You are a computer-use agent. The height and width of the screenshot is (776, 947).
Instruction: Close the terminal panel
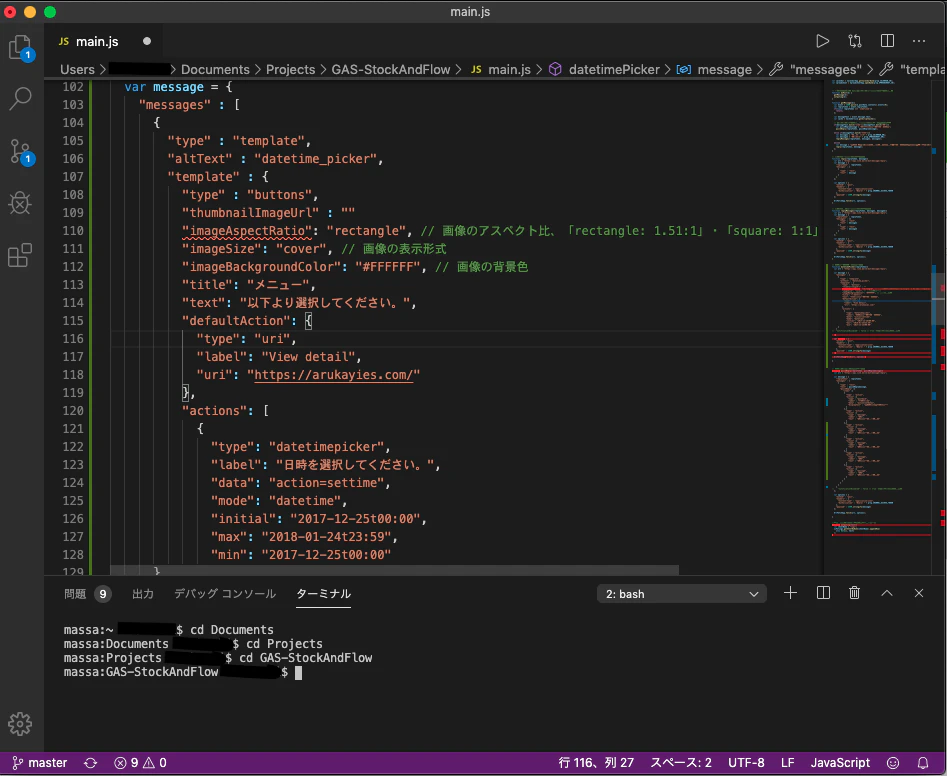click(x=919, y=593)
